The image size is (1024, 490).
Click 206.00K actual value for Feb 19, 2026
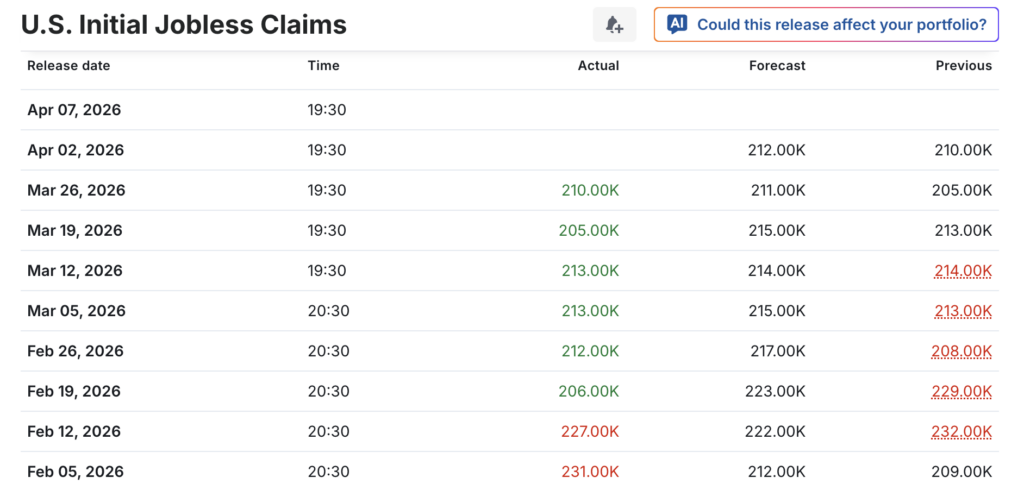coord(589,391)
